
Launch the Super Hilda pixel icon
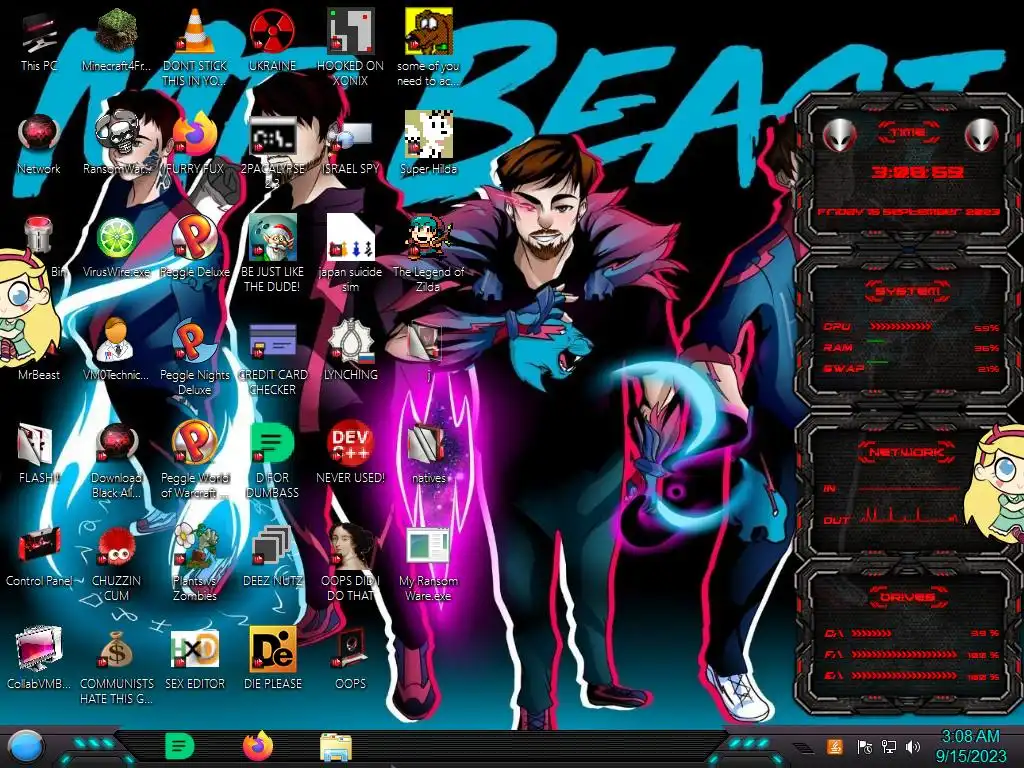[x=428, y=135]
